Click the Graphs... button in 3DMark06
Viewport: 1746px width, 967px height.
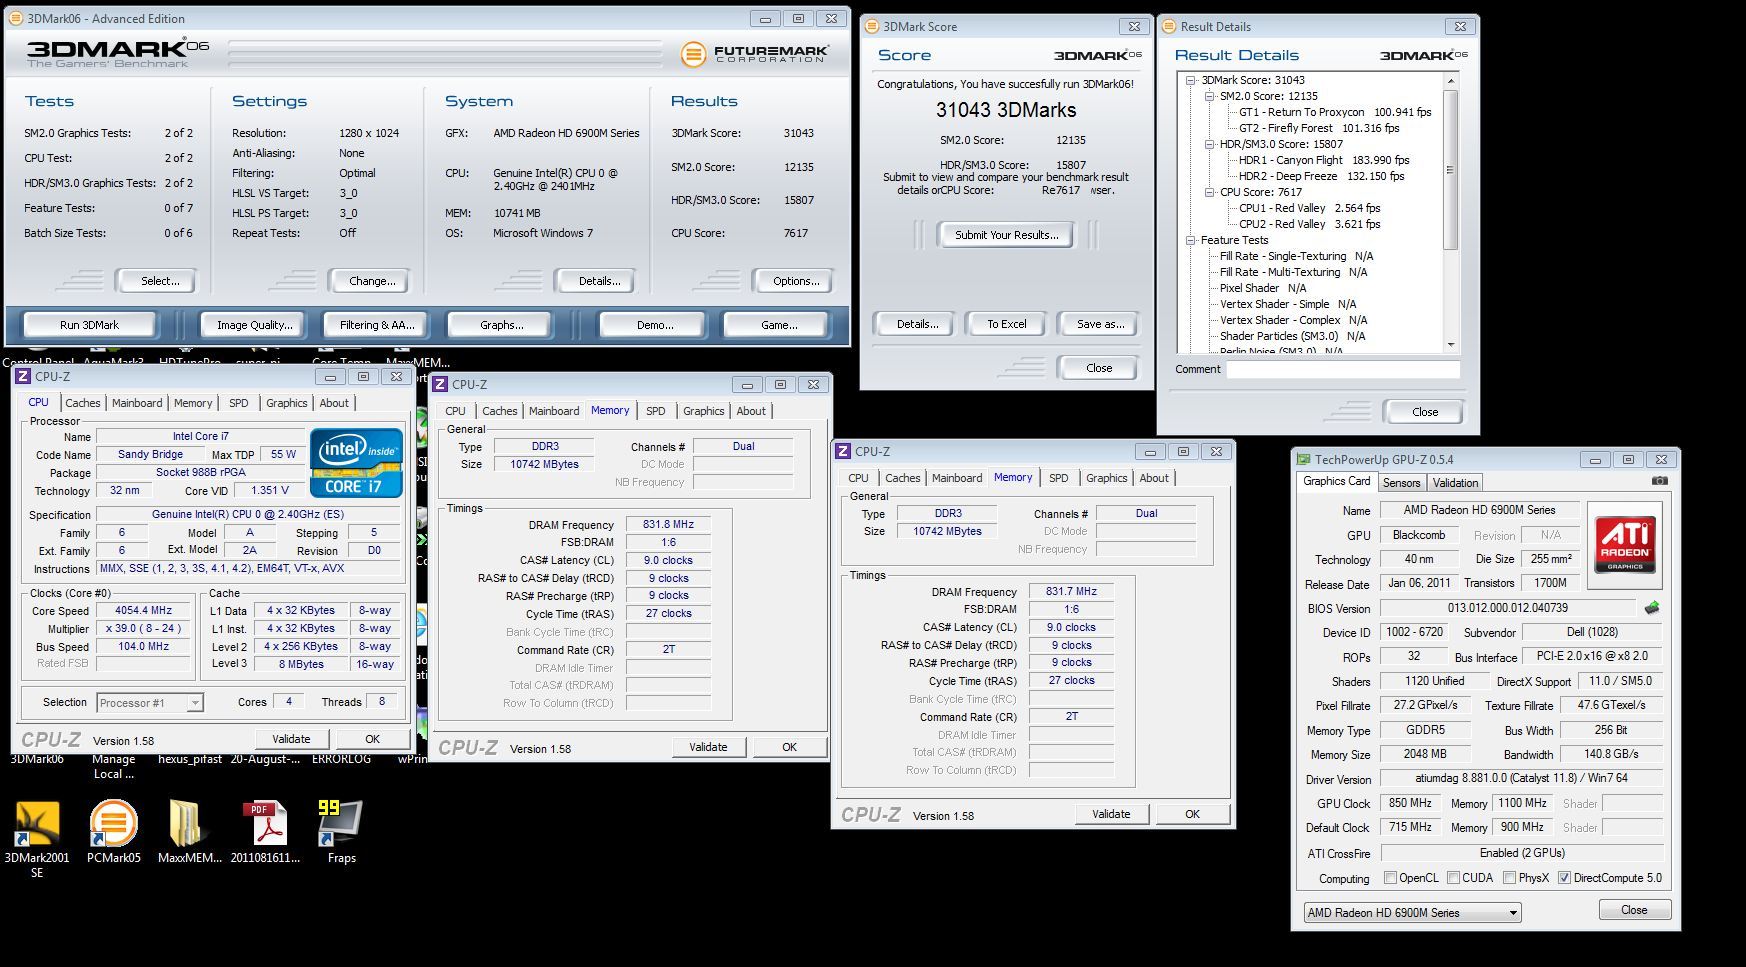coord(502,325)
